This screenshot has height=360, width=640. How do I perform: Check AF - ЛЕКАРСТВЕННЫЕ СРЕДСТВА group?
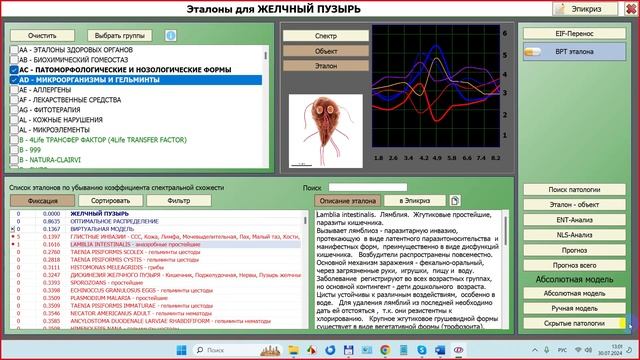pos(14,100)
